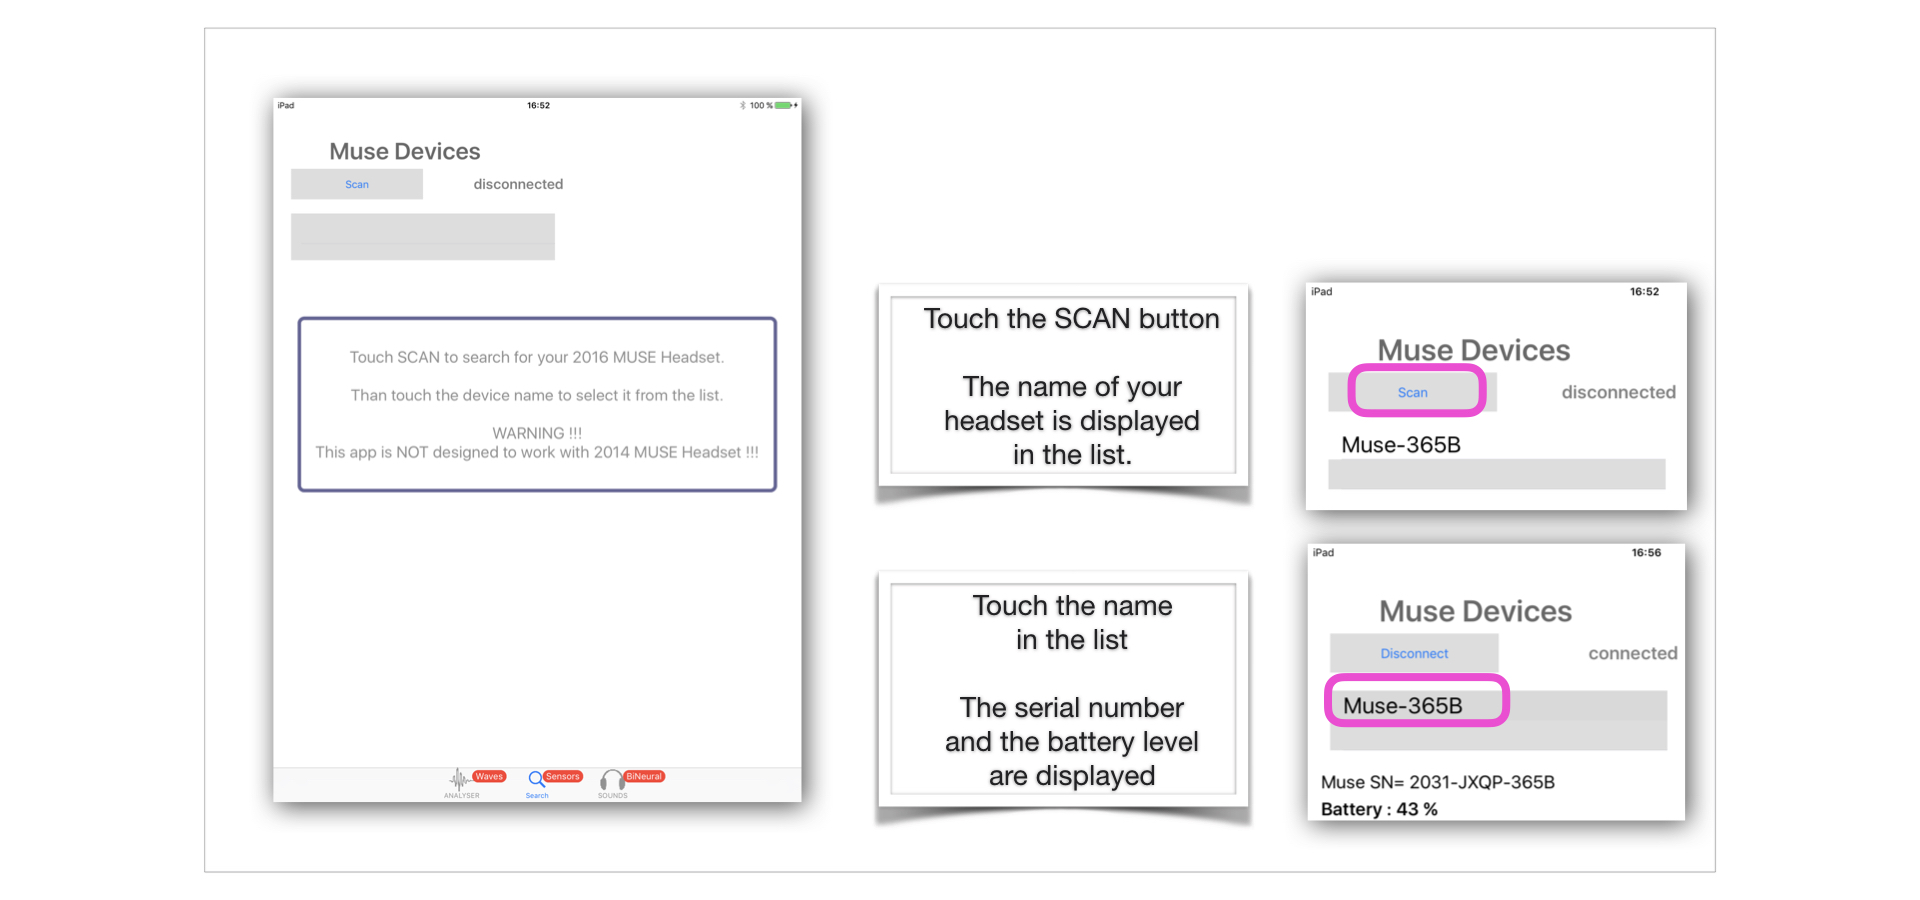Click the empty device list field on large iPad

click(423, 236)
